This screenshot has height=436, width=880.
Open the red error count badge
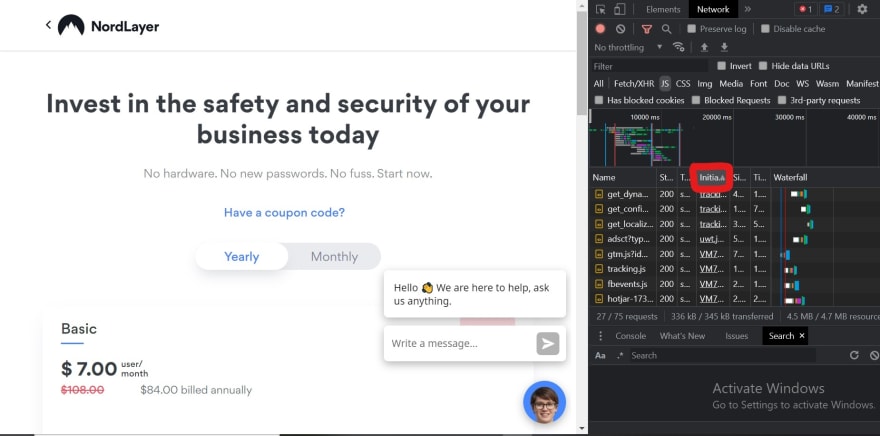coord(805,10)
